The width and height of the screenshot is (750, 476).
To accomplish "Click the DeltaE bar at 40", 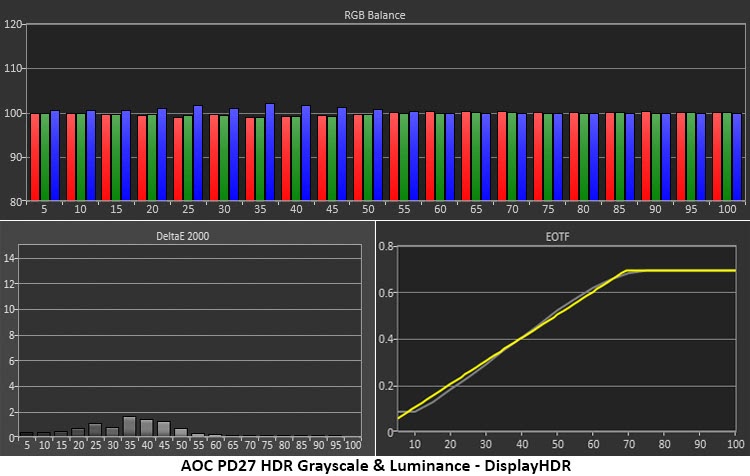I will coord(146,428).
